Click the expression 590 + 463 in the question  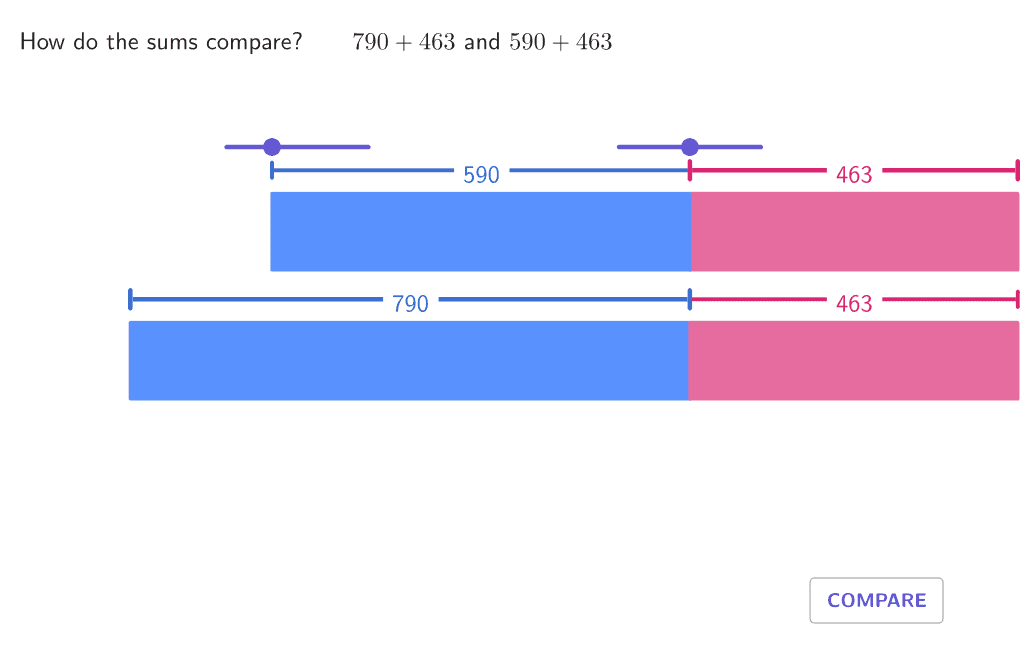coord(560,42)
